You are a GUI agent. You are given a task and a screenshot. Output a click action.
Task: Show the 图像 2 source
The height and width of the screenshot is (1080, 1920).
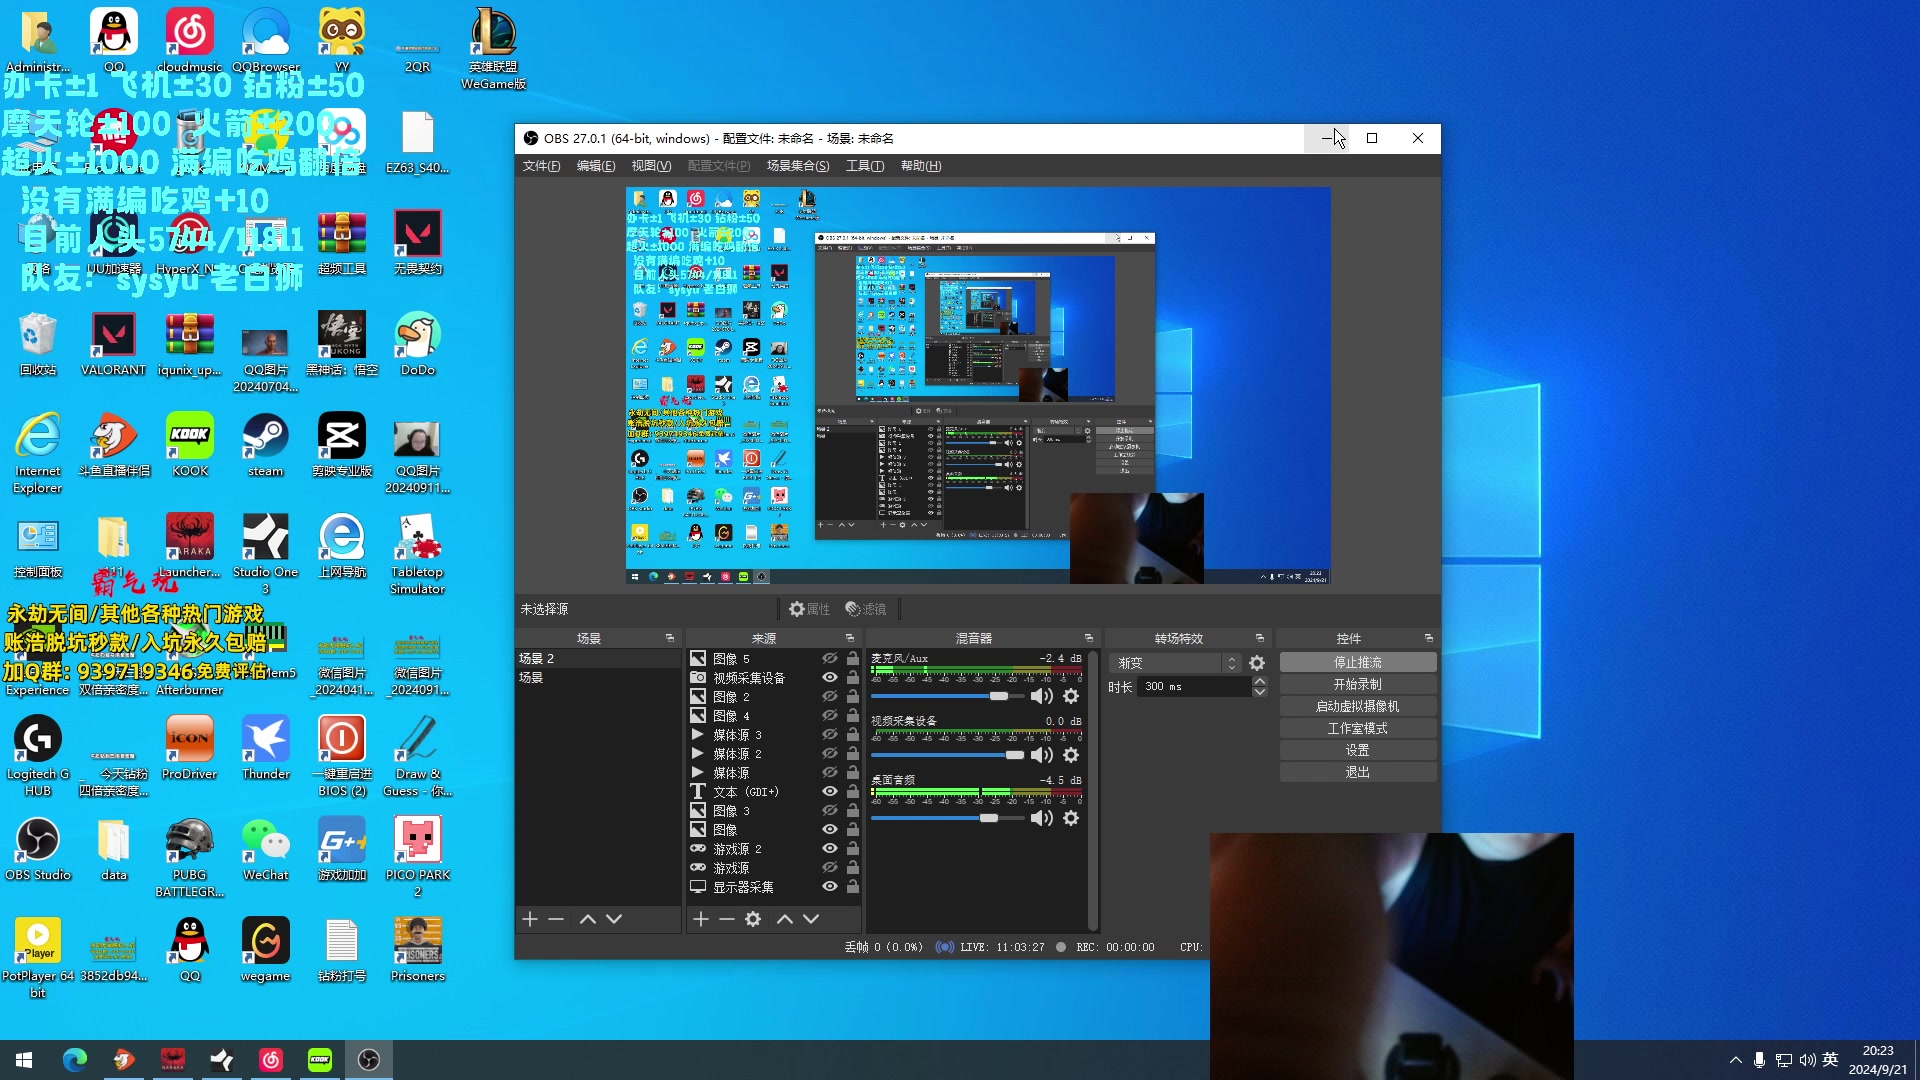[829, 697]
